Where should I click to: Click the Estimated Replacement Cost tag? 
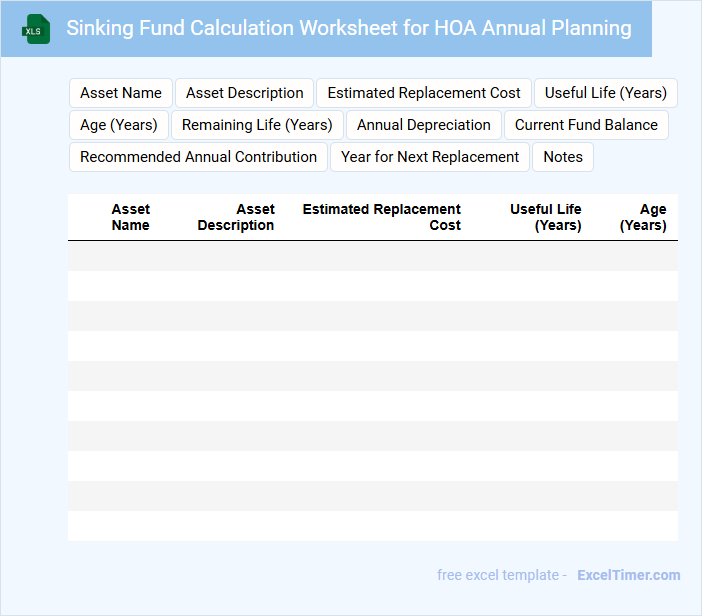pyautogui.click(x=424, y=93)
